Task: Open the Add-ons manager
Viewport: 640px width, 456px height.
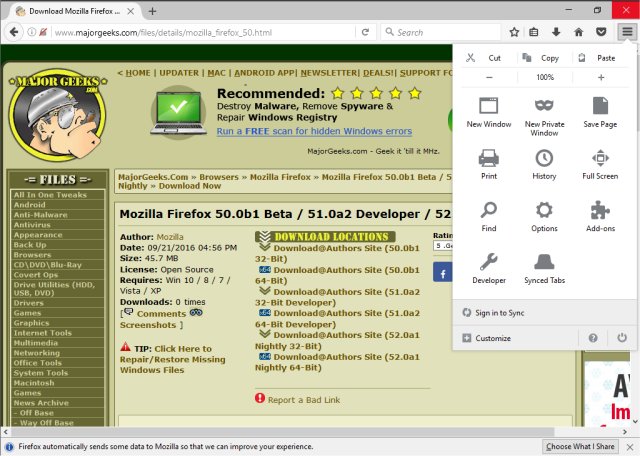Action: click(600, 217)
